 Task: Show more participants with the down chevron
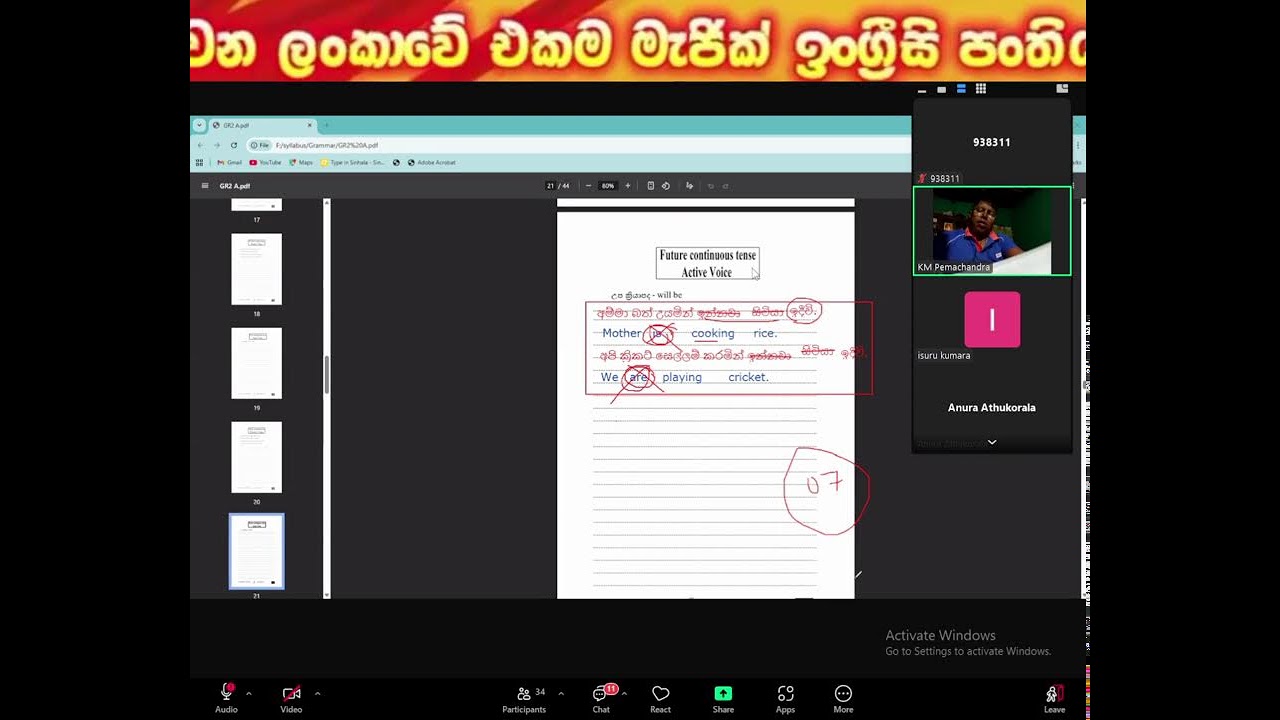tap(992, 442)
